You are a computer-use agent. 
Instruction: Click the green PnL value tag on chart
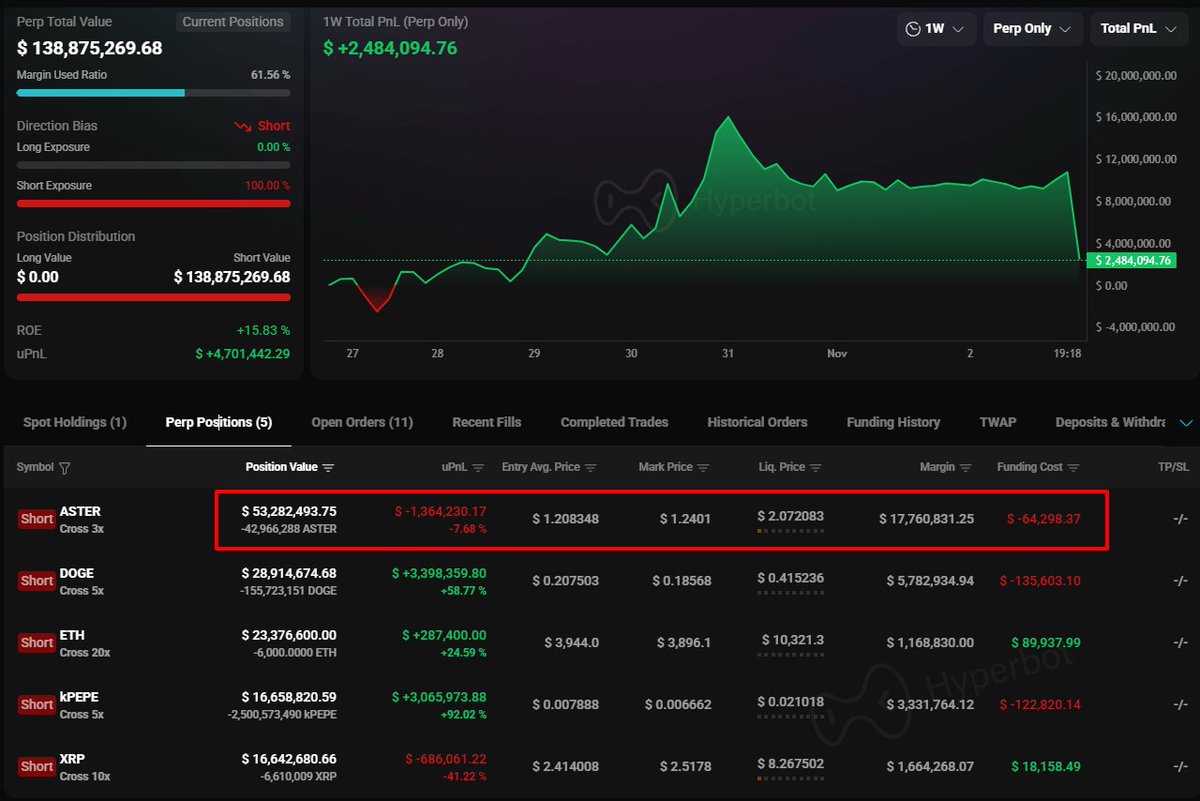coord(1133,261)
